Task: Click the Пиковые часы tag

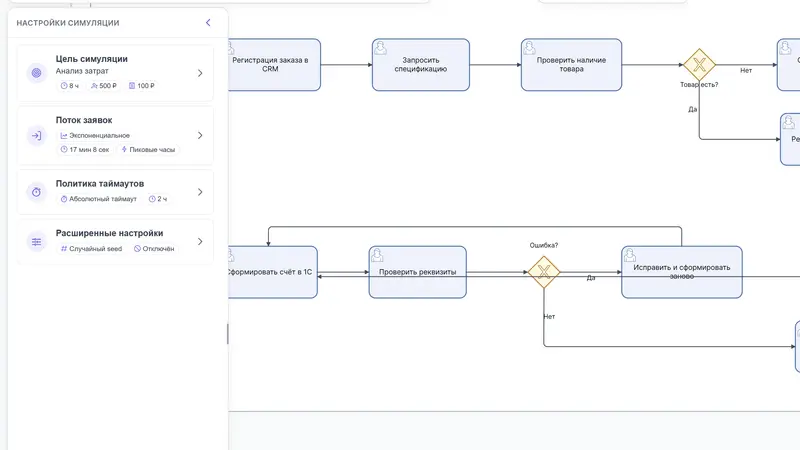Action: click(x=148, y=149)
